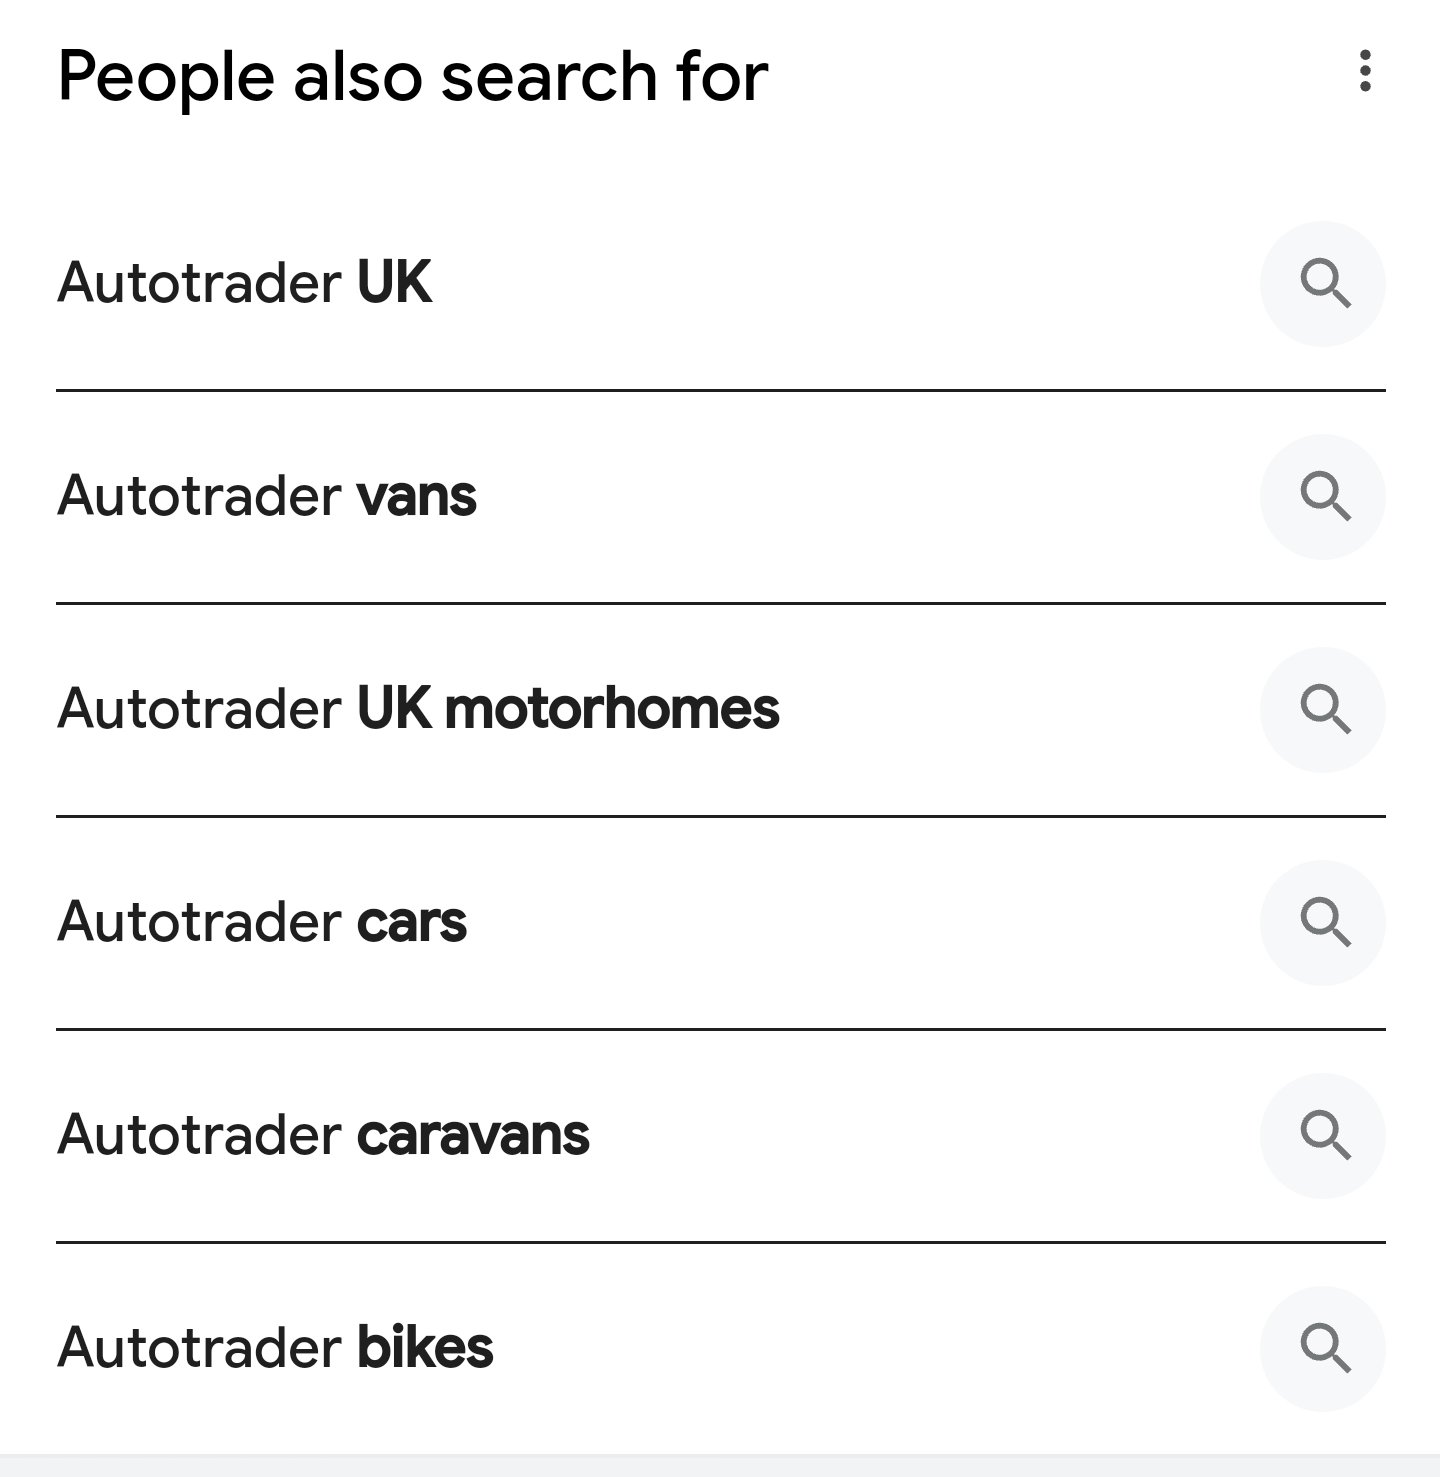
Task: Open the "Autotrader UK" suggestion
Action: pyautogui.click(x=245, y=283)
